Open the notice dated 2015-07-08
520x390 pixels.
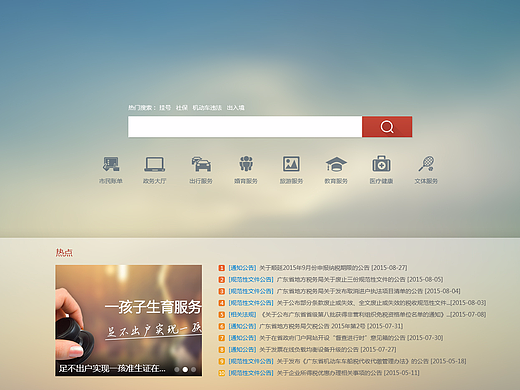tap(373, 314)
